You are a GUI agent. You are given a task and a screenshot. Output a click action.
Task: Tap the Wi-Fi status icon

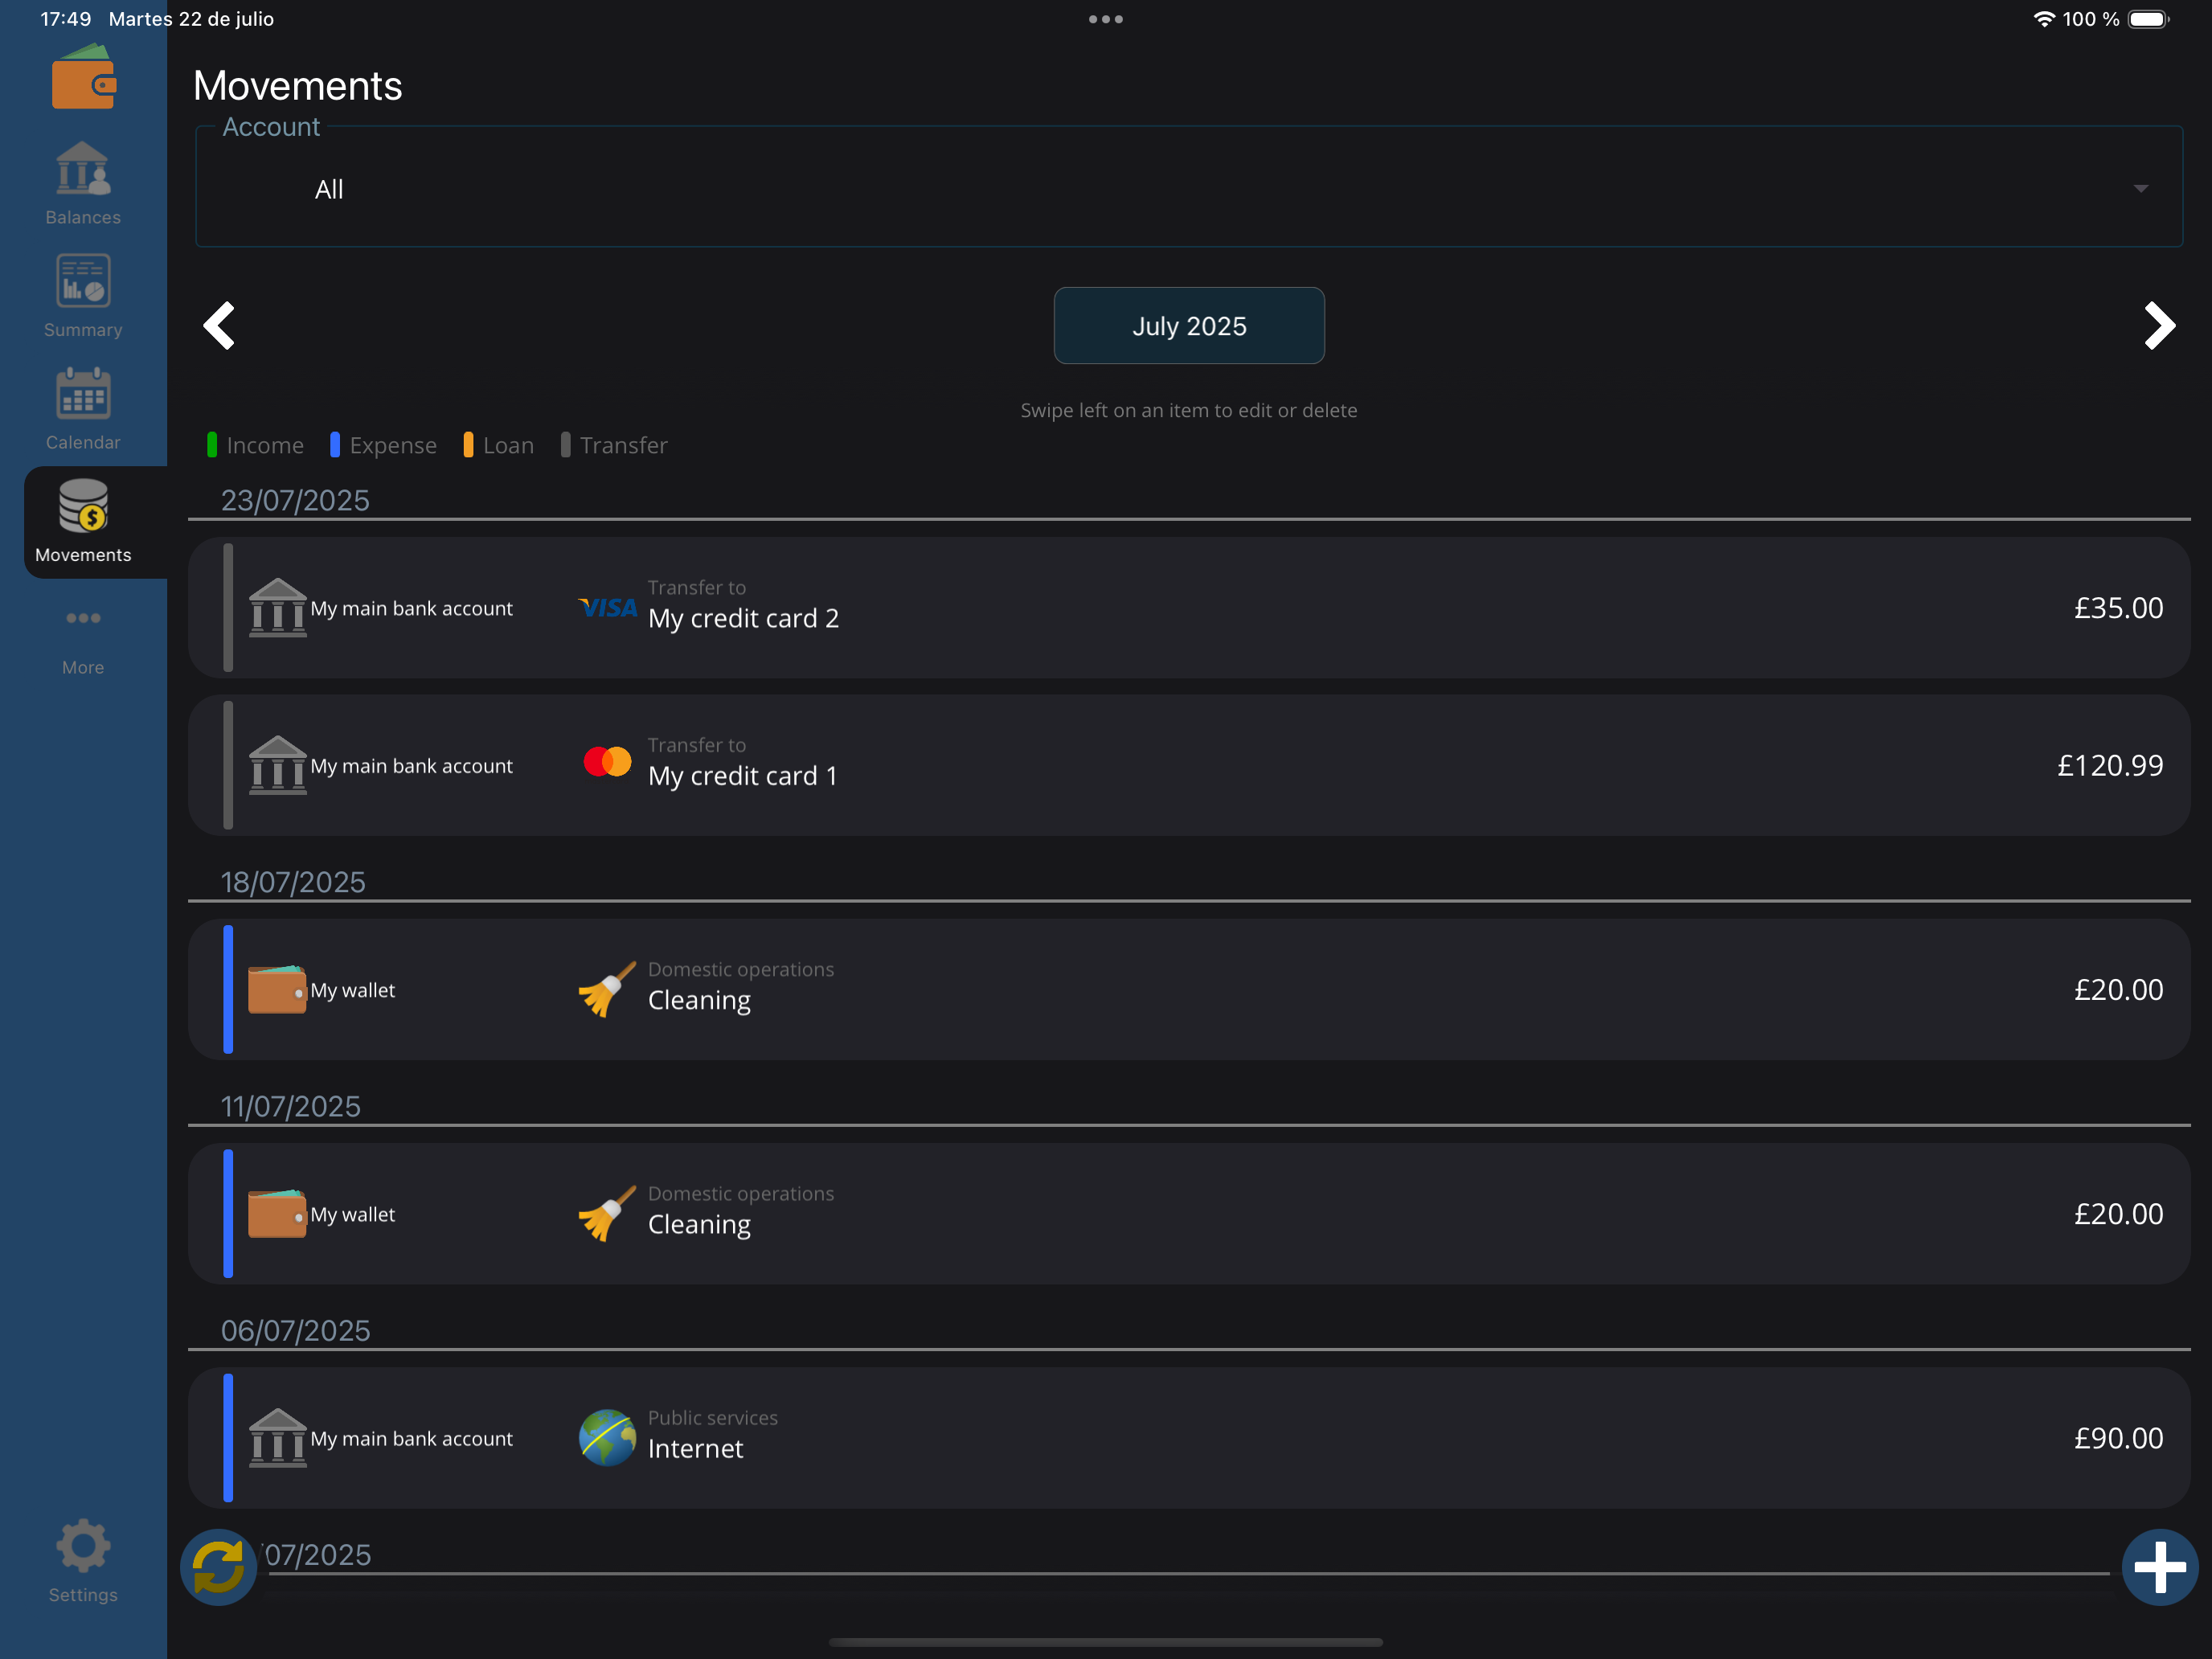(2043, 19)
